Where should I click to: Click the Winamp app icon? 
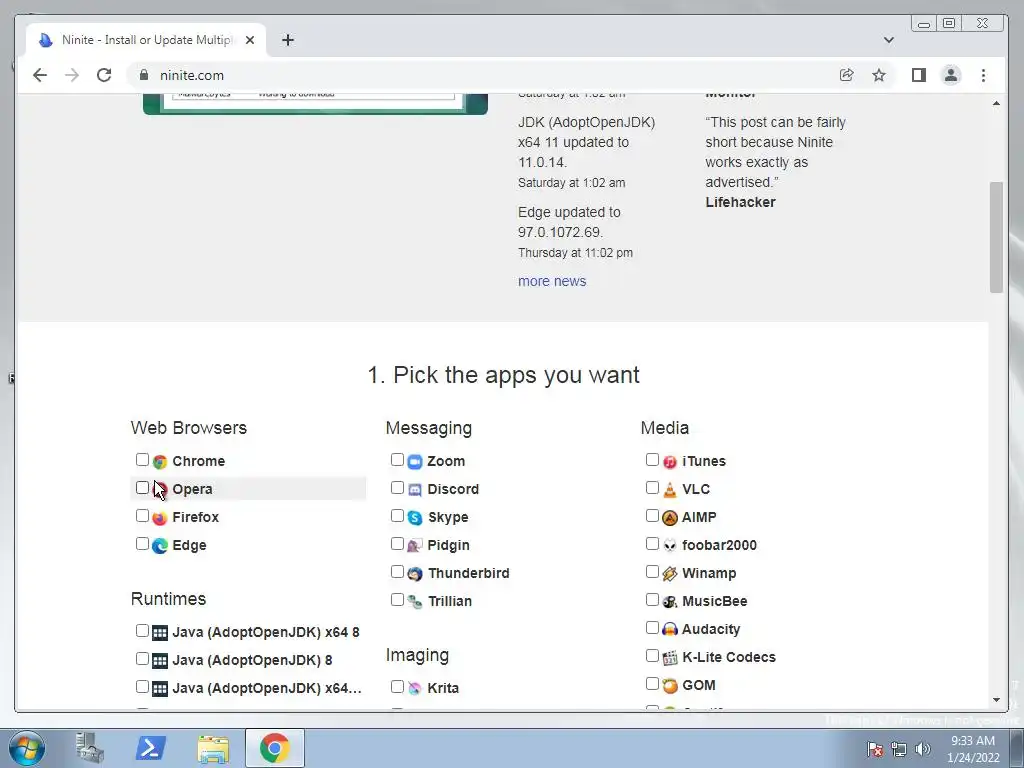[x=670, y=574]
